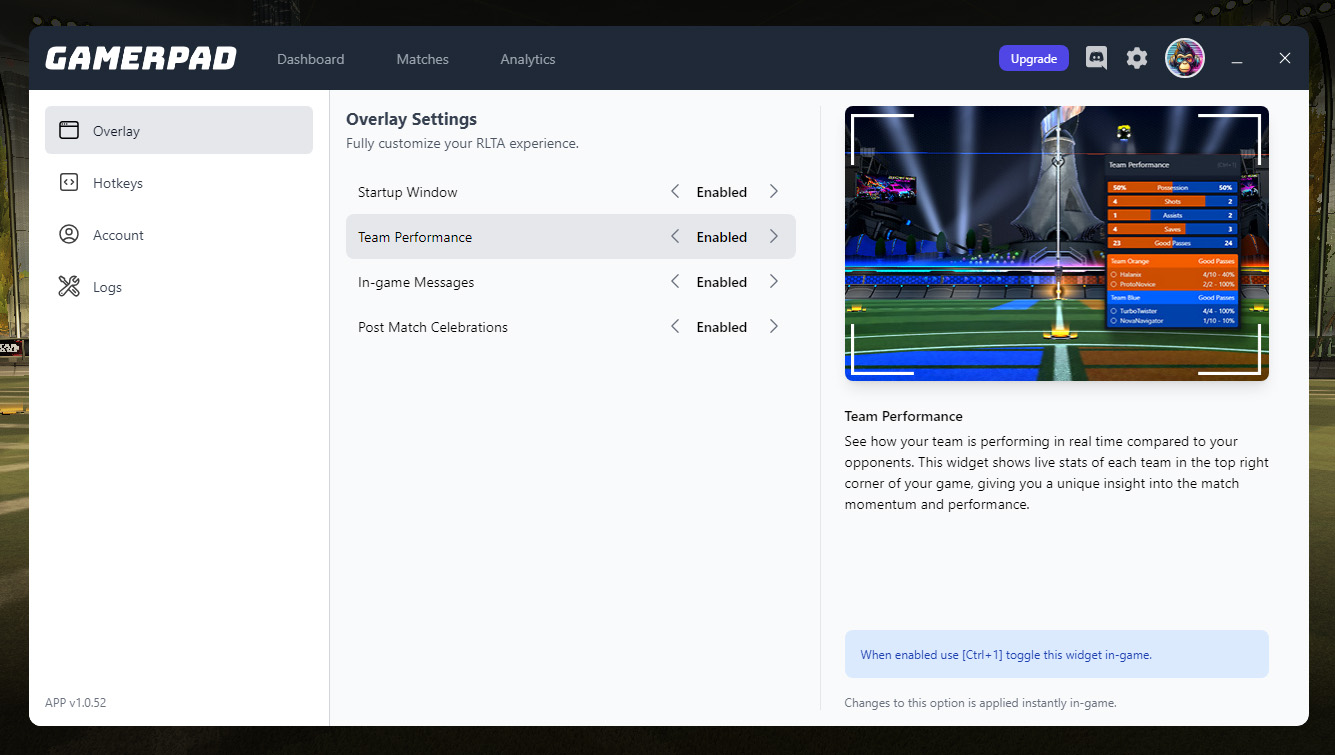Click the Enabled value for Post Match Celebrations
Viewport: 1335px width, 755px height.
pyautogui.click(x=722, y=327)
